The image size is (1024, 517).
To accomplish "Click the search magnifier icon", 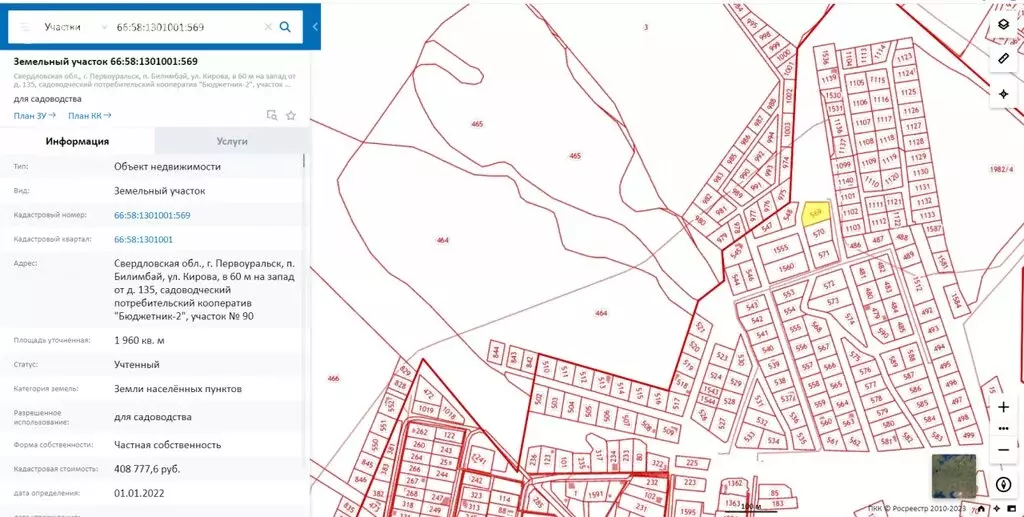I will [x=285, y=27].
